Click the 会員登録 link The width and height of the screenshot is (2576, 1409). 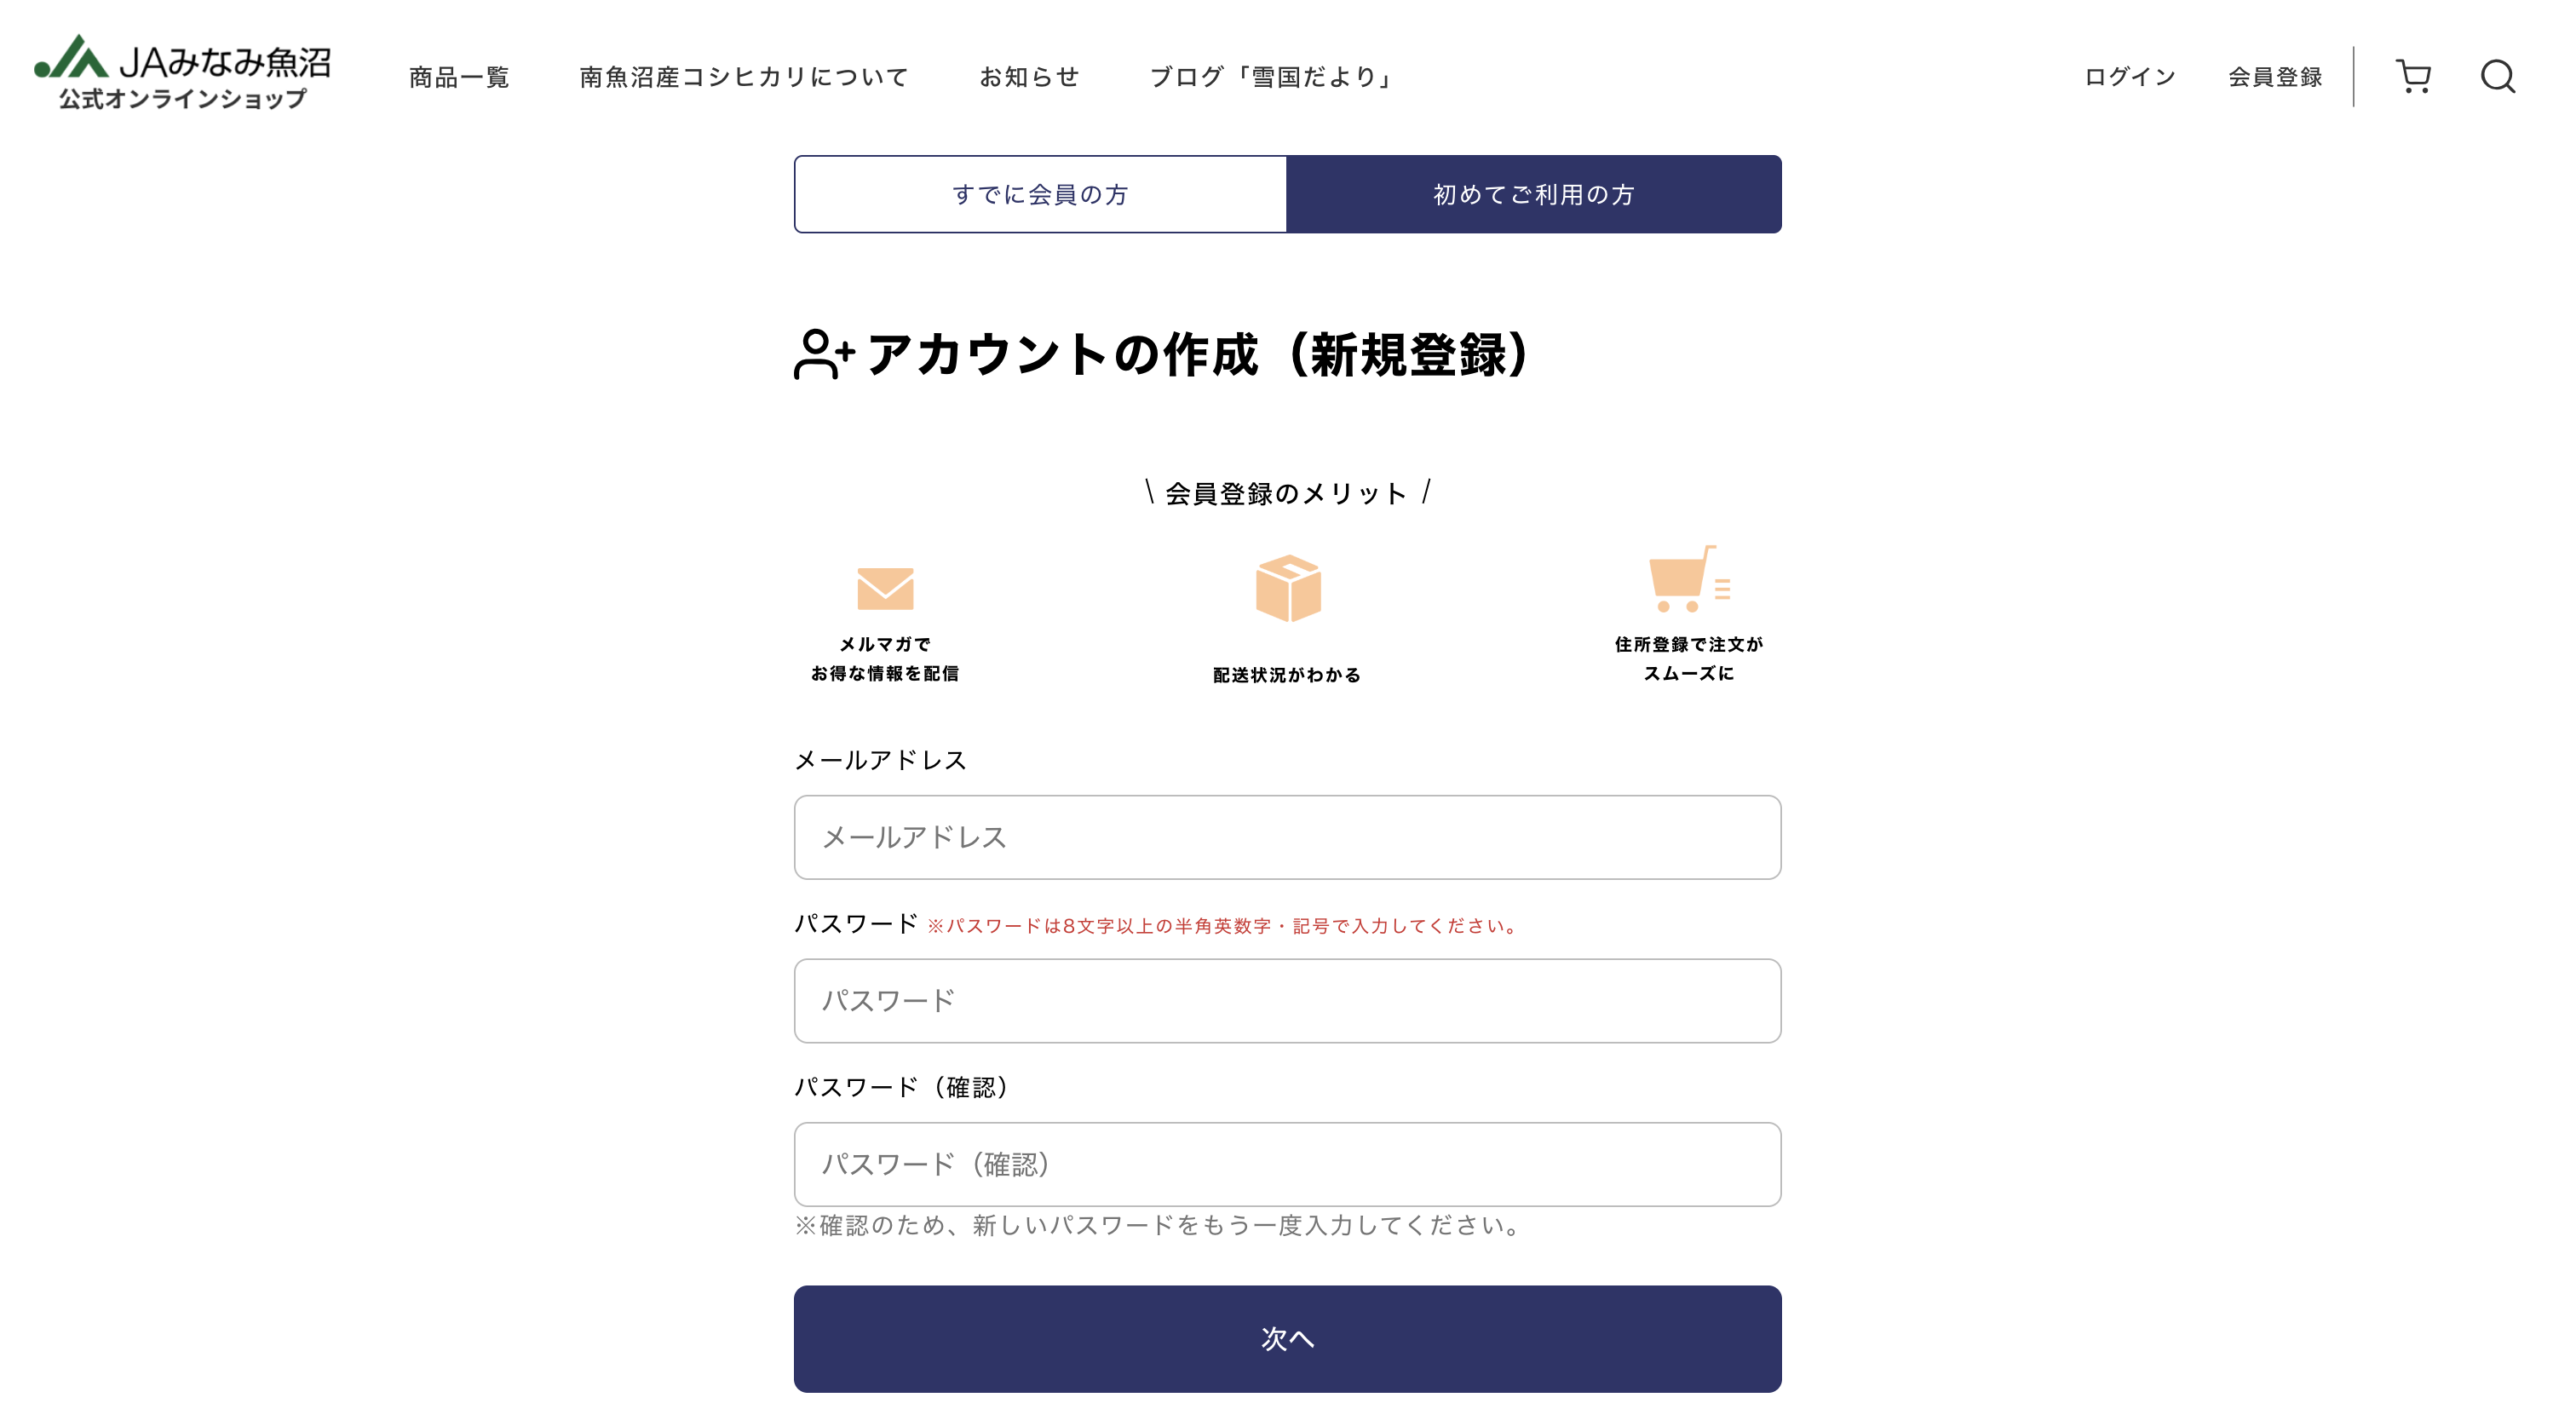(2274, 77)
